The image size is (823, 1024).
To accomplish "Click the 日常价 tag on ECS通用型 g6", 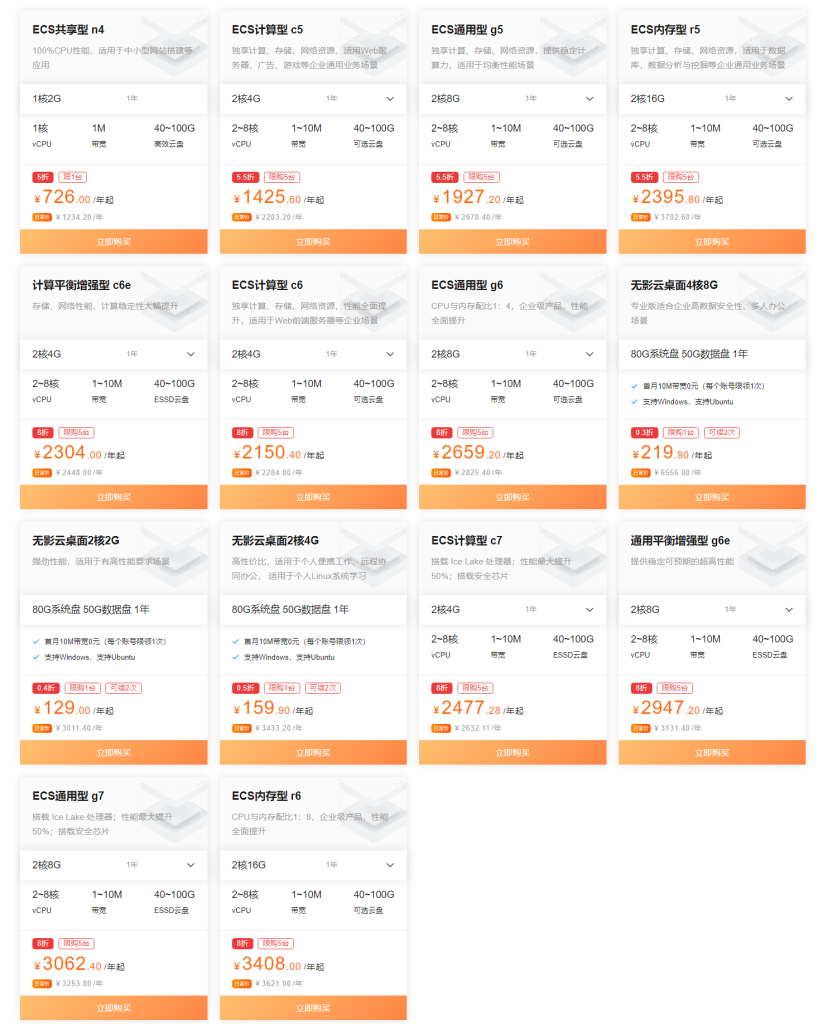I will (x=439, y=472).
